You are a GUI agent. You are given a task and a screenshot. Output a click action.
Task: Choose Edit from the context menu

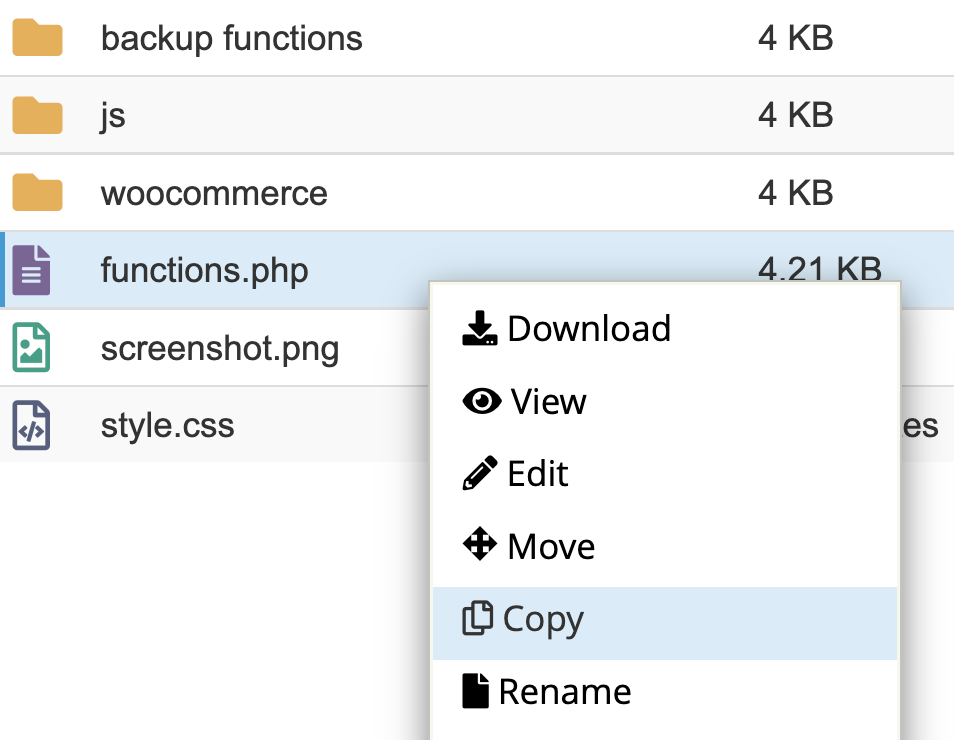[x=665, y=473]
